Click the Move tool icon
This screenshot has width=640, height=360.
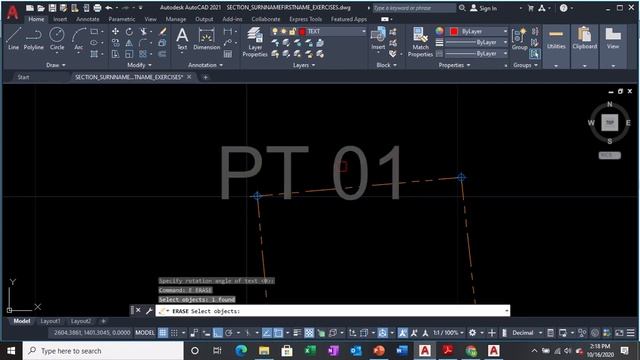116,31
